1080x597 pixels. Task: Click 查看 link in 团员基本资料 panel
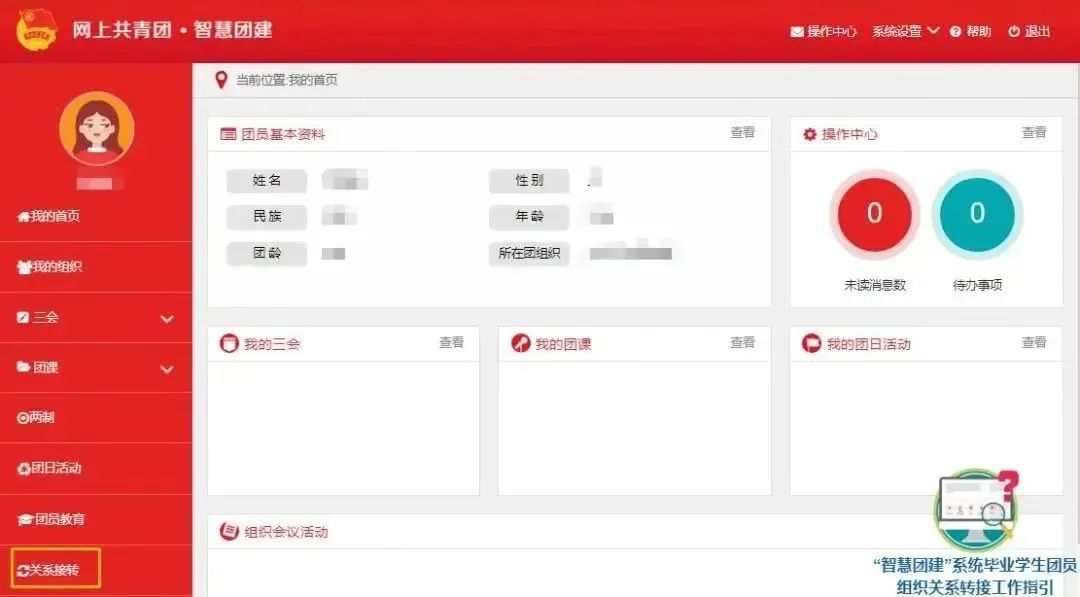(742, 133)
